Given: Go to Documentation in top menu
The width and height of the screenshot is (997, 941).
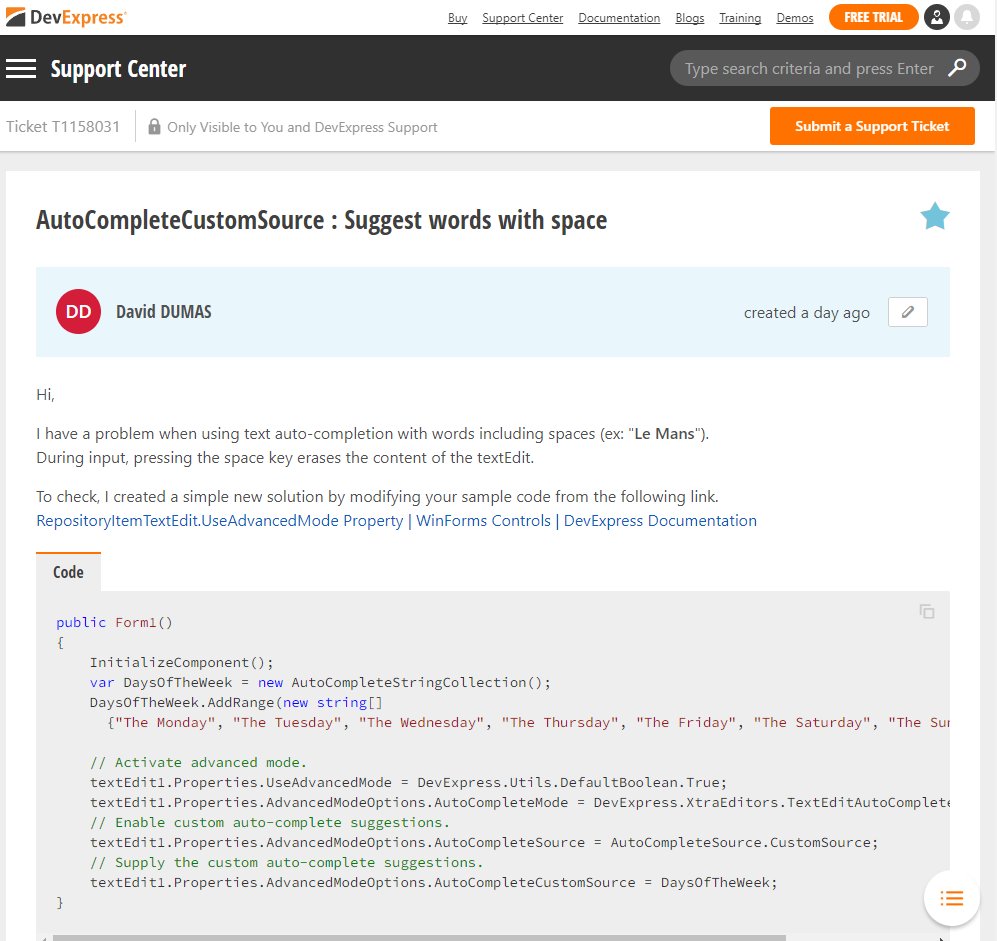Looking at the screenshot, I should (619, 18).
